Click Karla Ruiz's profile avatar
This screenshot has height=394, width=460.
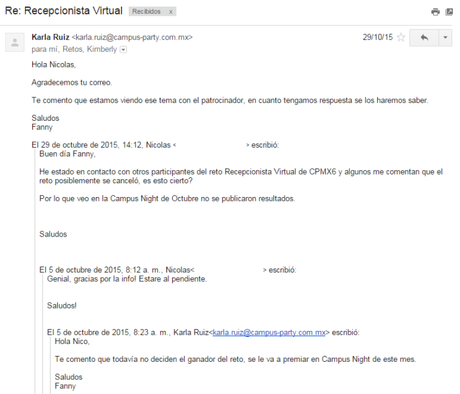click(x=15, y=42)
